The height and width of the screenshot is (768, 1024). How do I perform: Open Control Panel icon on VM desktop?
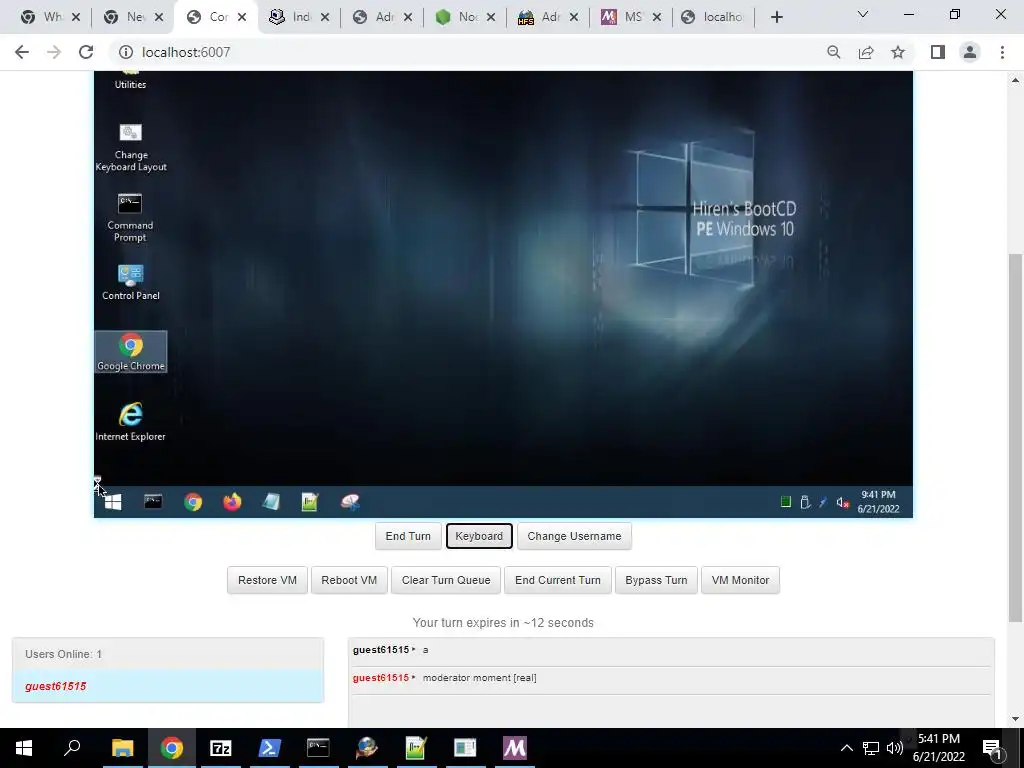(x=131, y=282)
